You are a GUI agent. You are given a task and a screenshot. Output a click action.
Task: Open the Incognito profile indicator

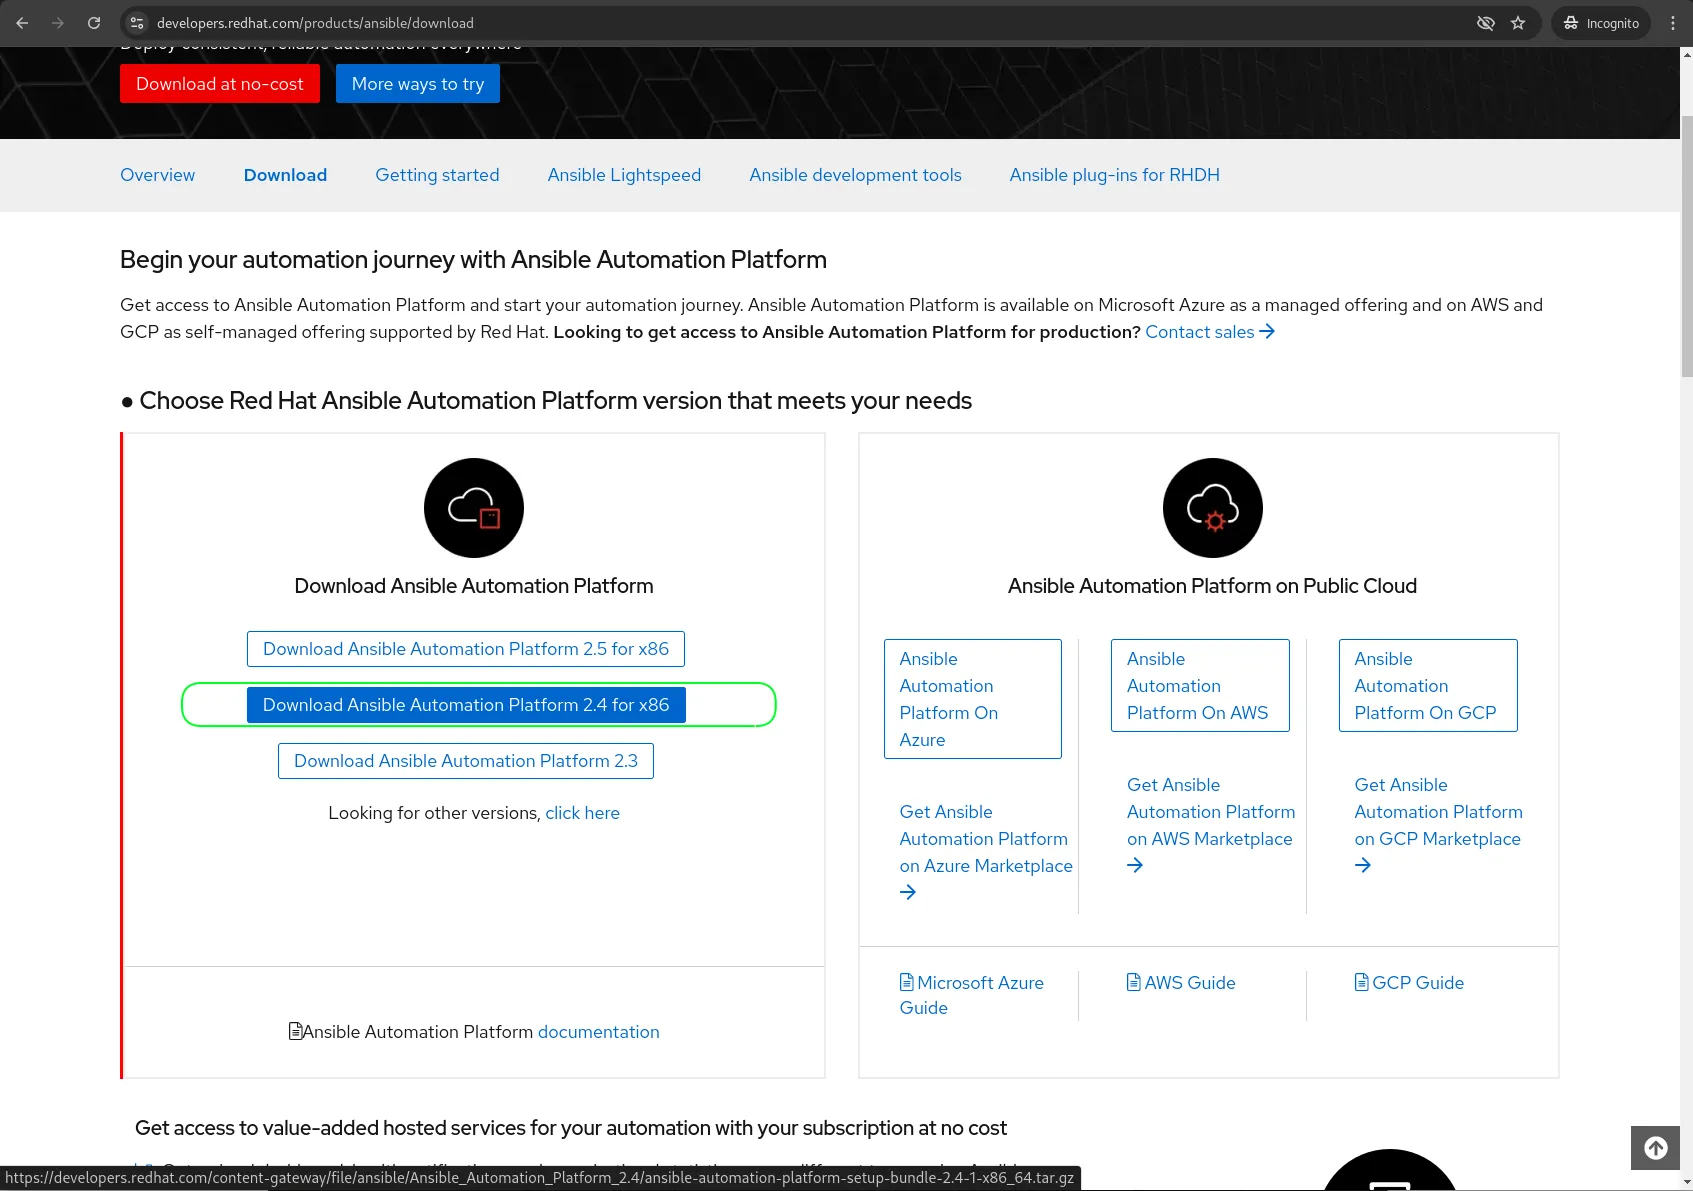point(1601,23)
